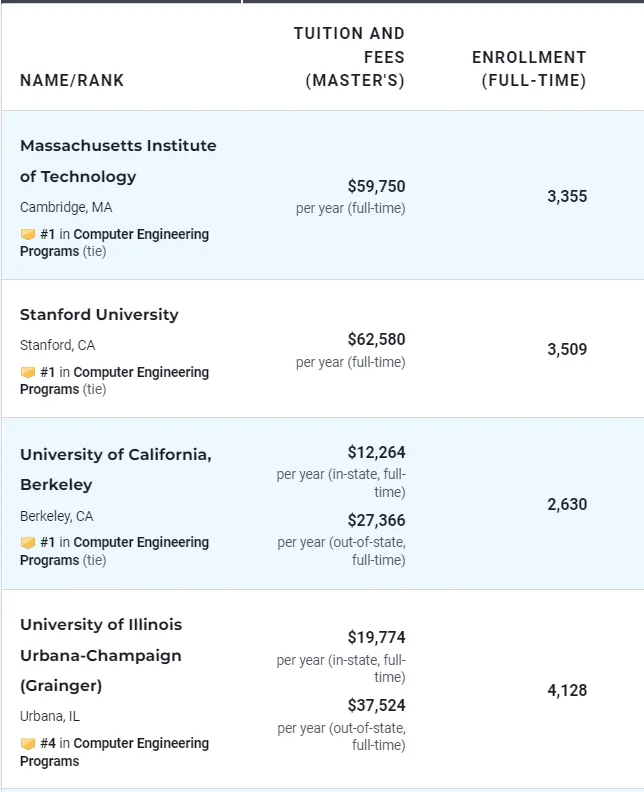Click Stanford's ranking badge icon
Image resolution: width=644 pixels, height=792 pixels.
(x=28, y=373)
